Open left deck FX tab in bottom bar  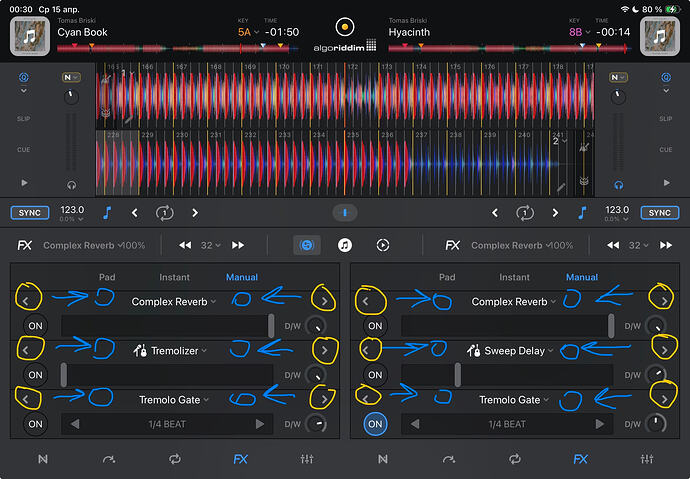(240, 459)
